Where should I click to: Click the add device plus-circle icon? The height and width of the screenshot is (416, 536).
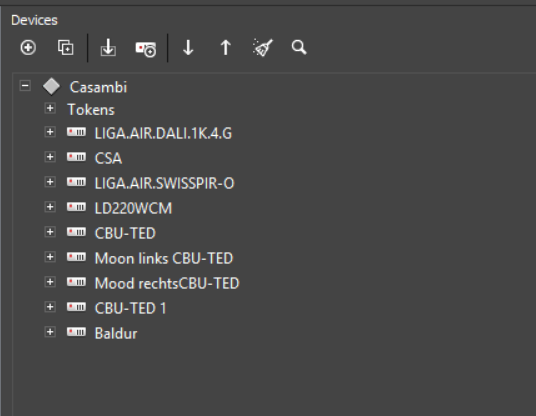28,48
